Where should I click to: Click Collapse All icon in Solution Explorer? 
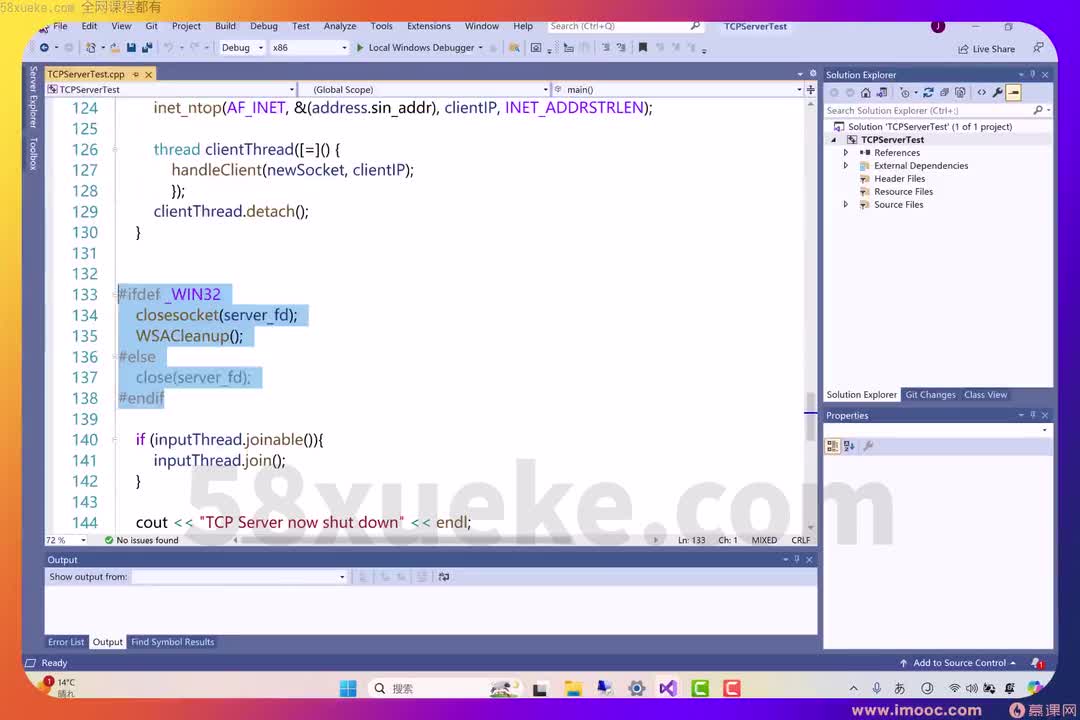pyautogui.click(x=944, y=92)
